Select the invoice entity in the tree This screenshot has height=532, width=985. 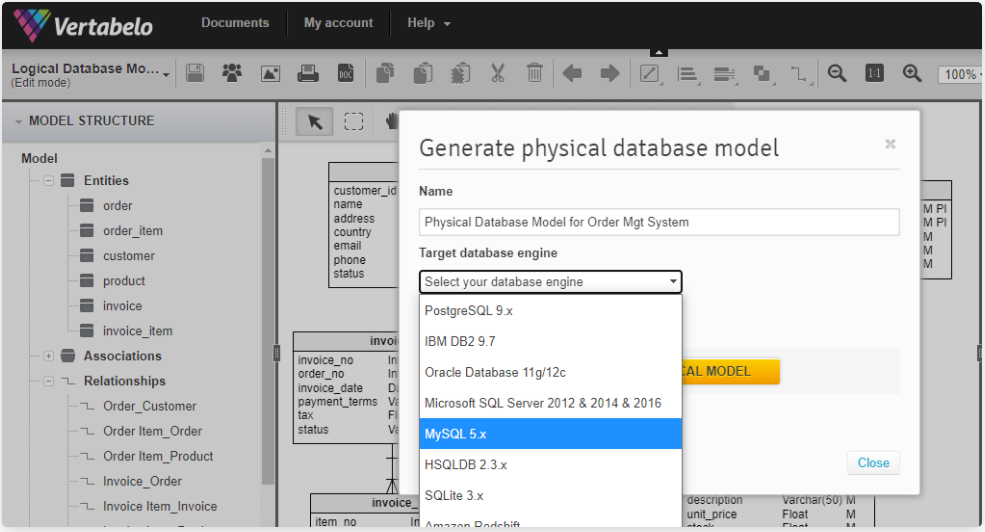[x=122, y=306]
